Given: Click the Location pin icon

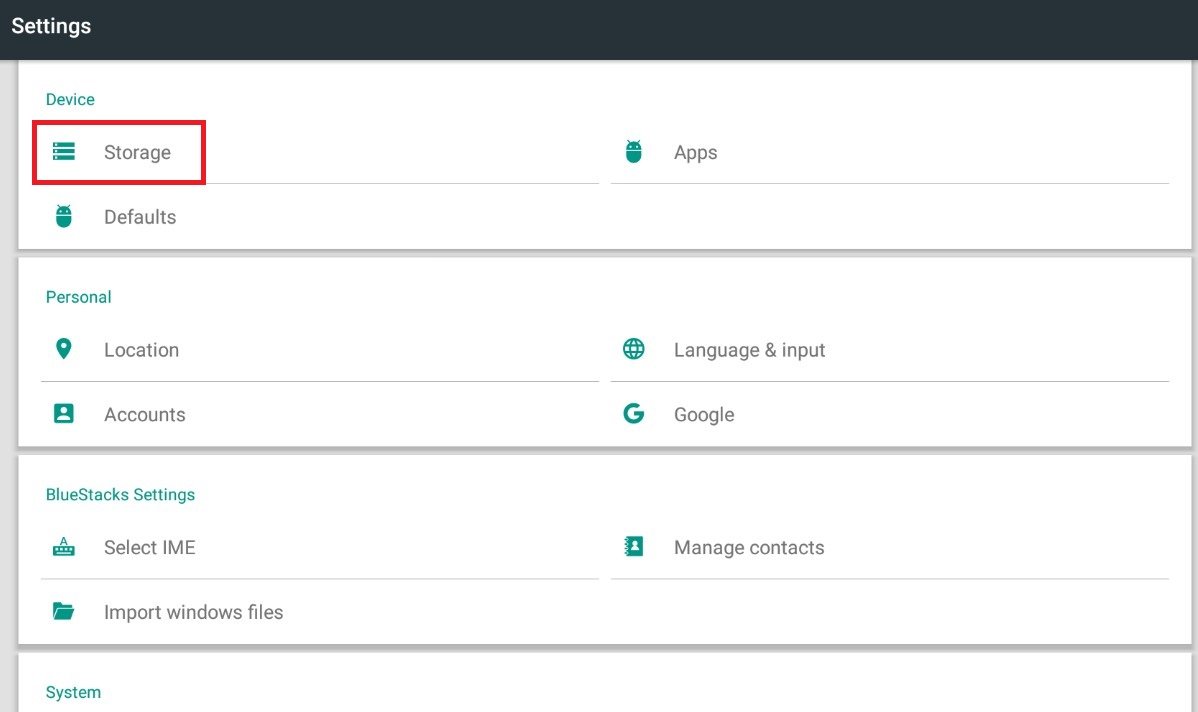Looking at the screenshot, I should 64,349.
